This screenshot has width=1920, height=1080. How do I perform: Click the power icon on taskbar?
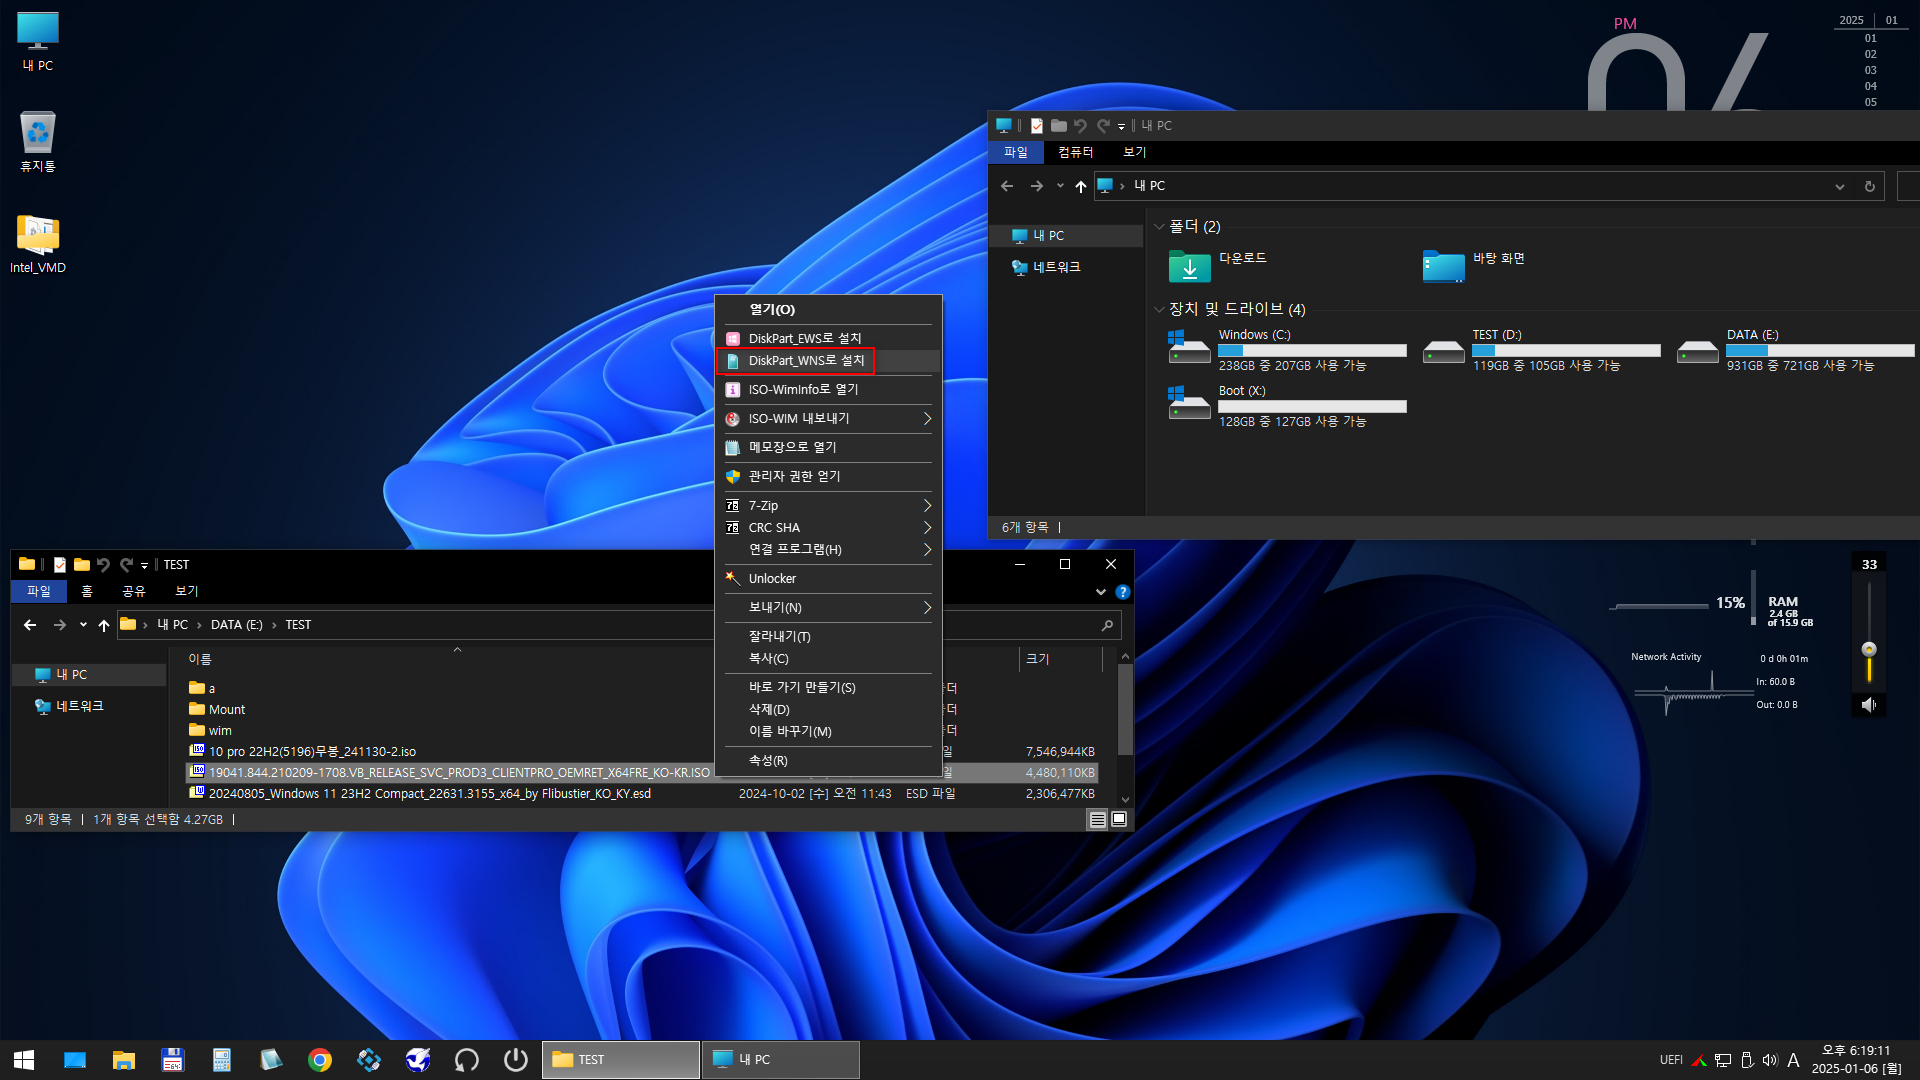click(516, 1060)
